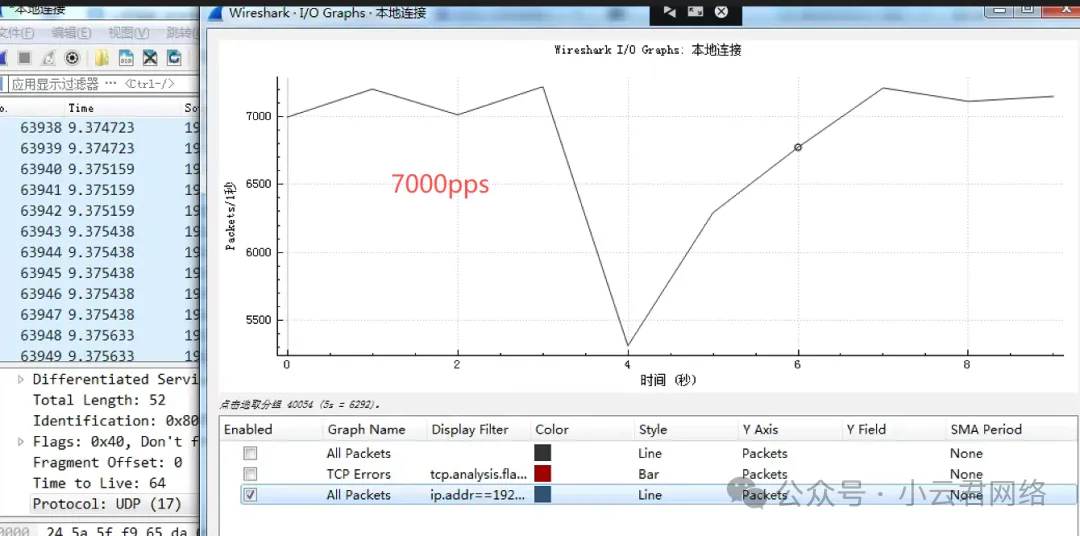
Task: Uncheck the ip.addr filtered All Packets graph
Action: pyautogui.click(x=250, y=495)
